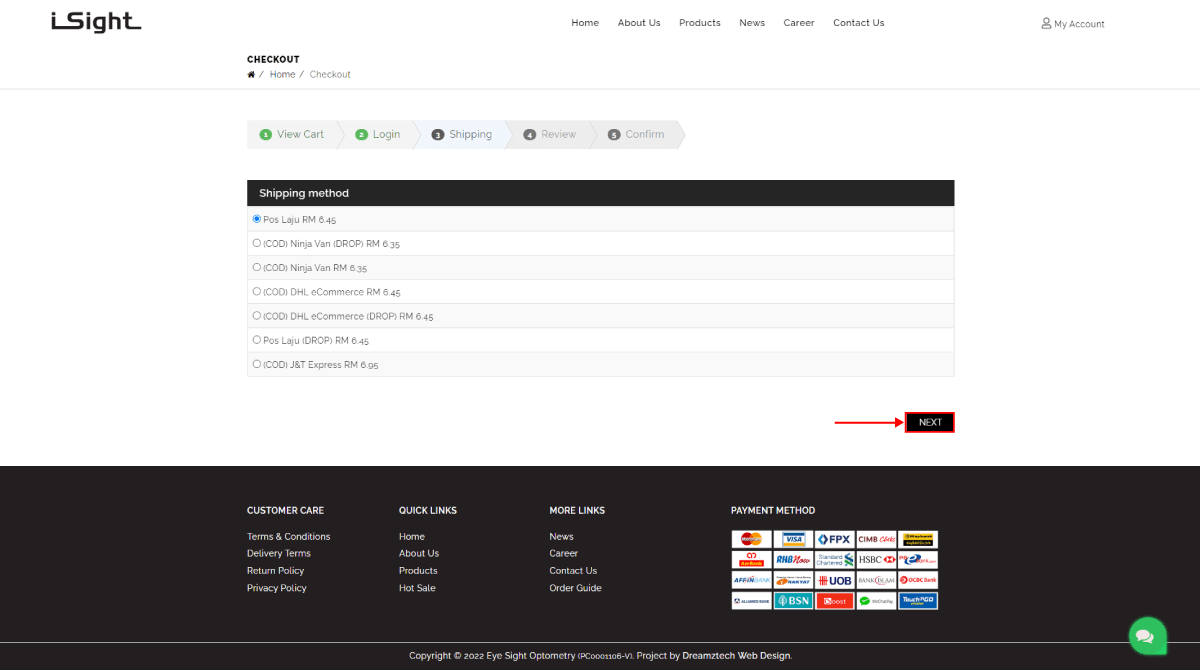Open Contact Us link under More Links

click(573, 571)
